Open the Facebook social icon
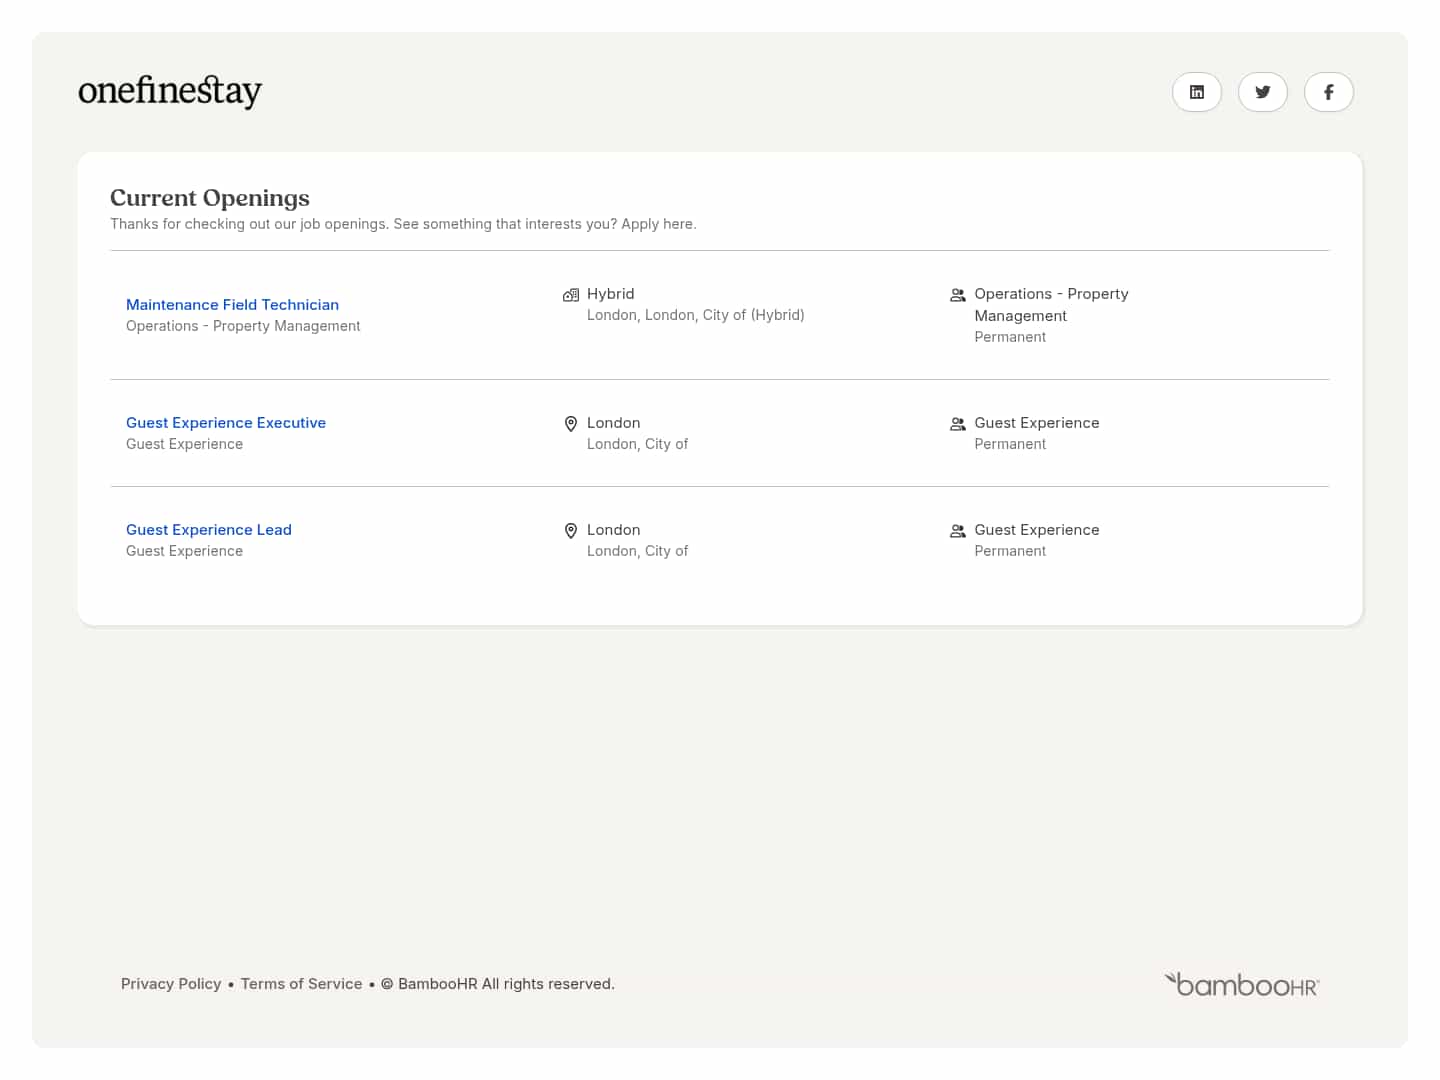The width and height of the screenshot is (1440, 1080). [1329, 92]
